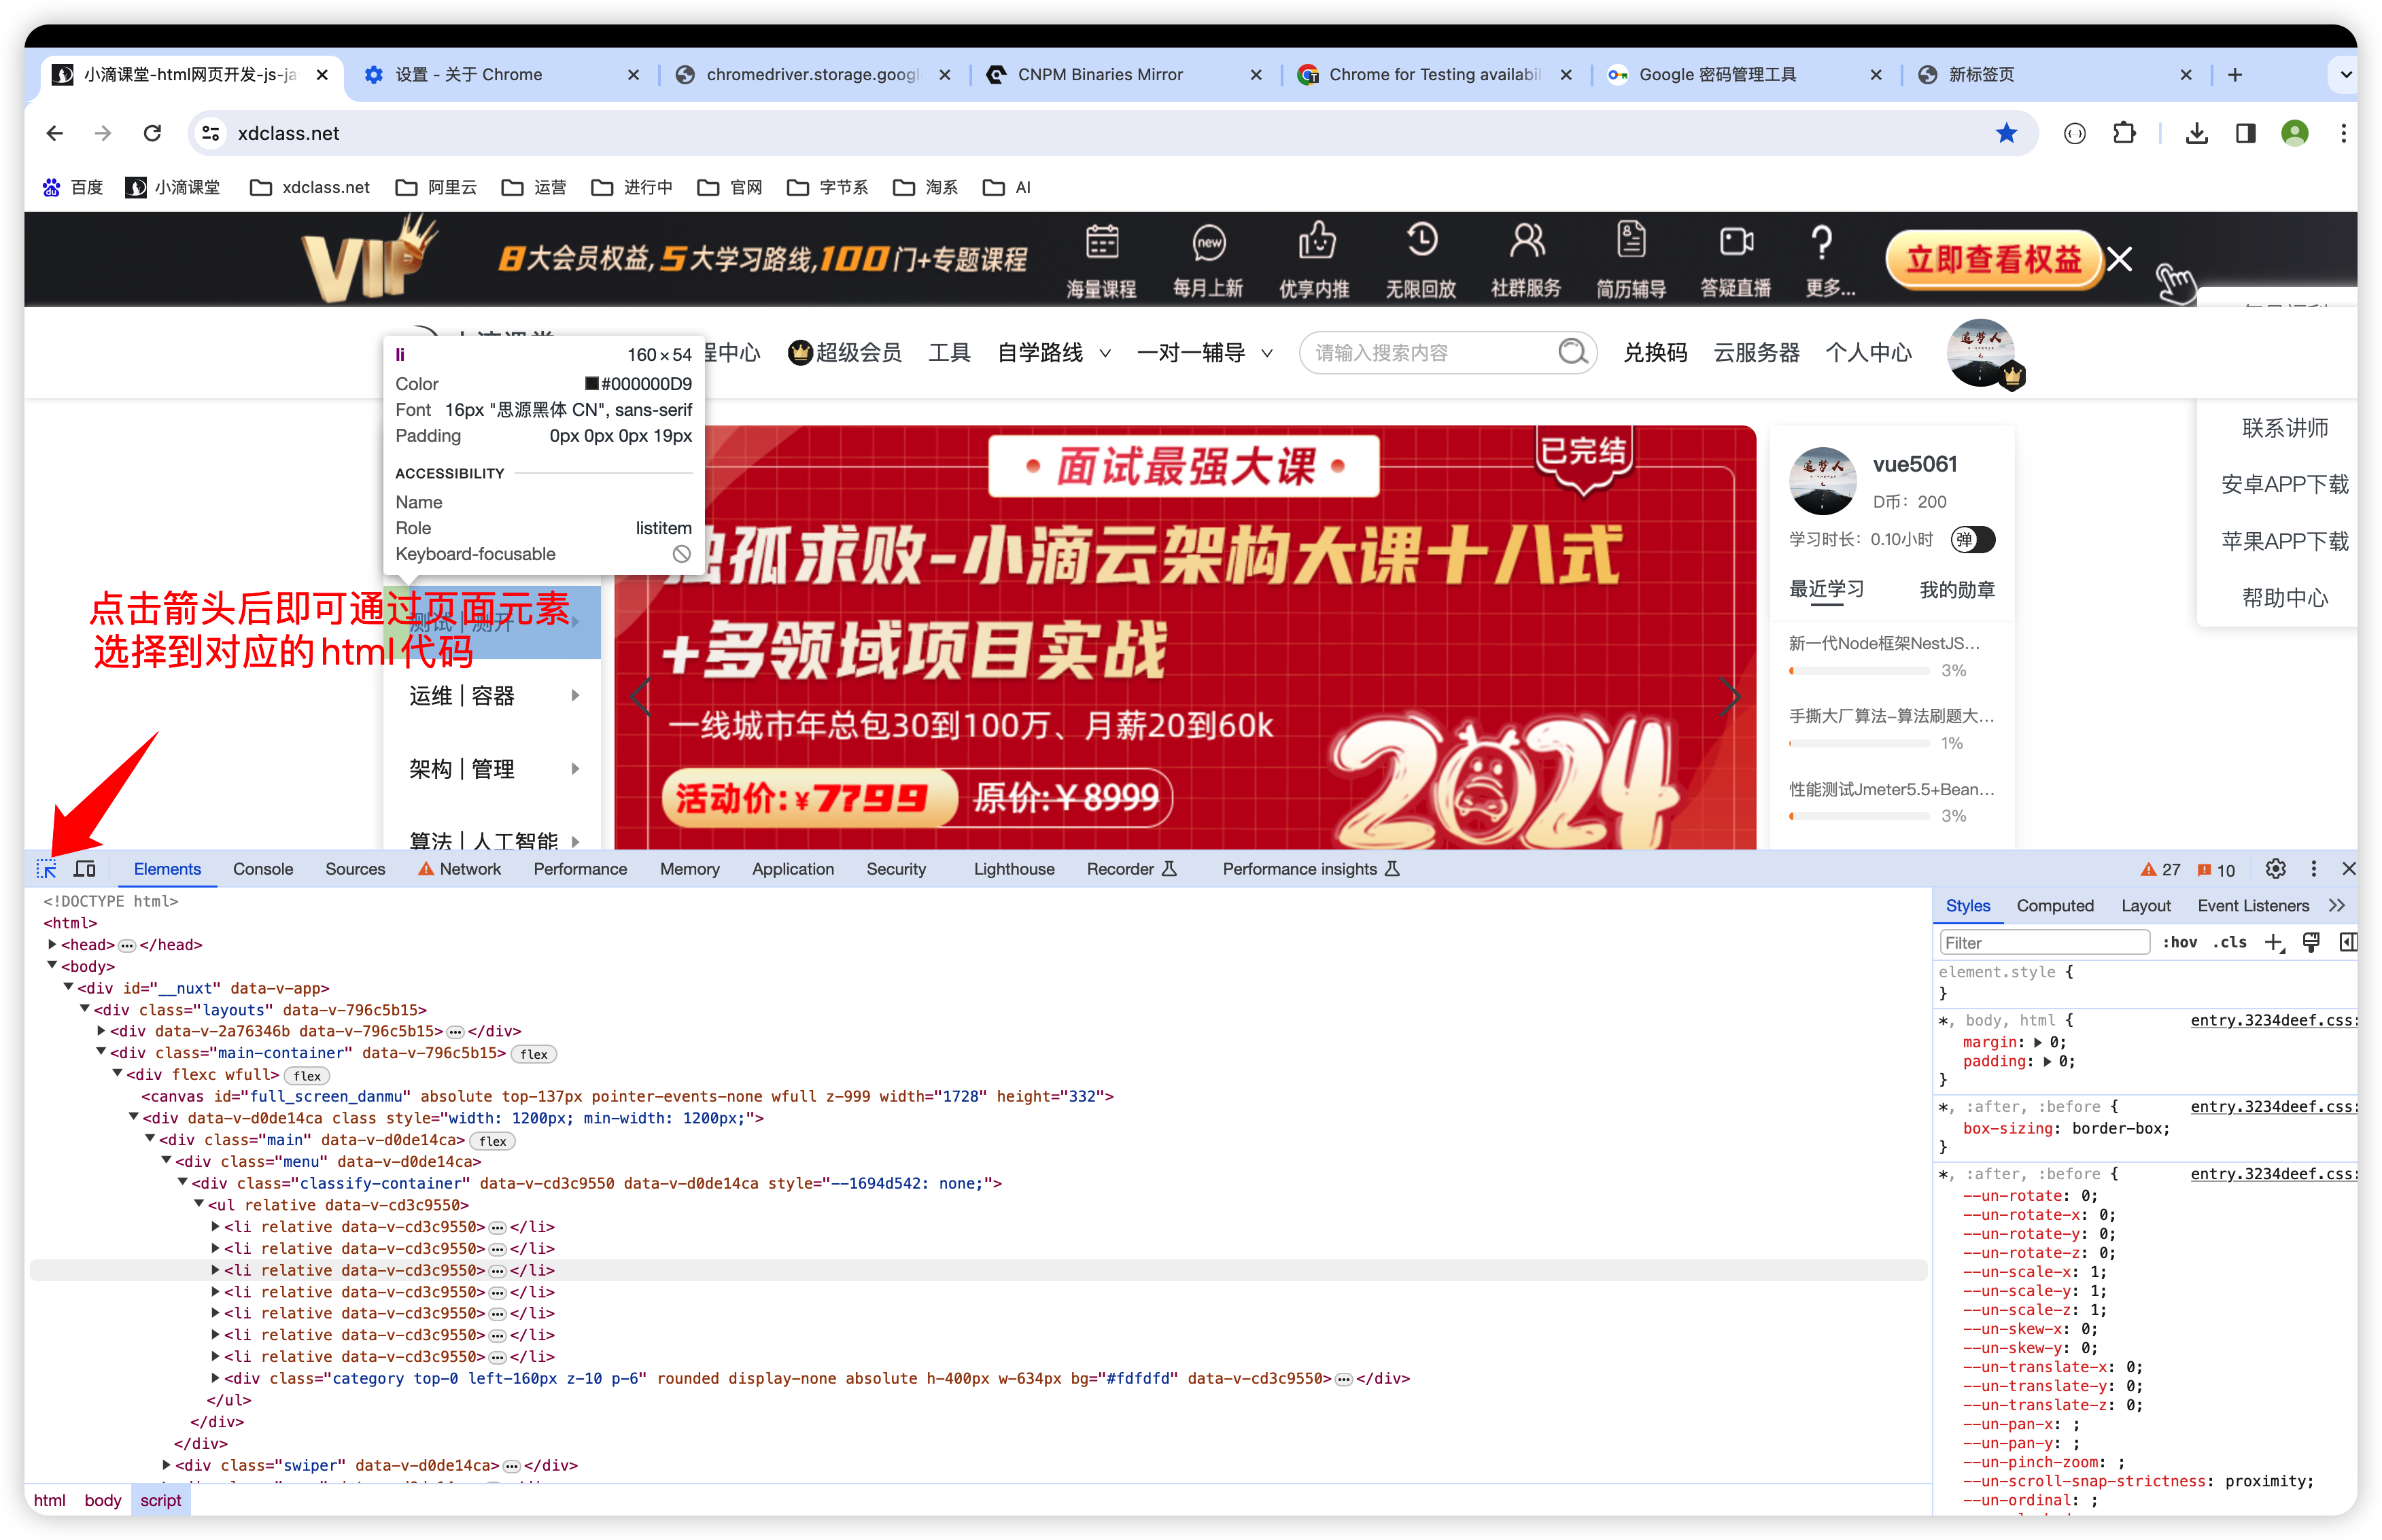Viewport: 2382px width, 1540px height.
Task: Click the 立即查看权益 button
Action: pos(1993,260)
